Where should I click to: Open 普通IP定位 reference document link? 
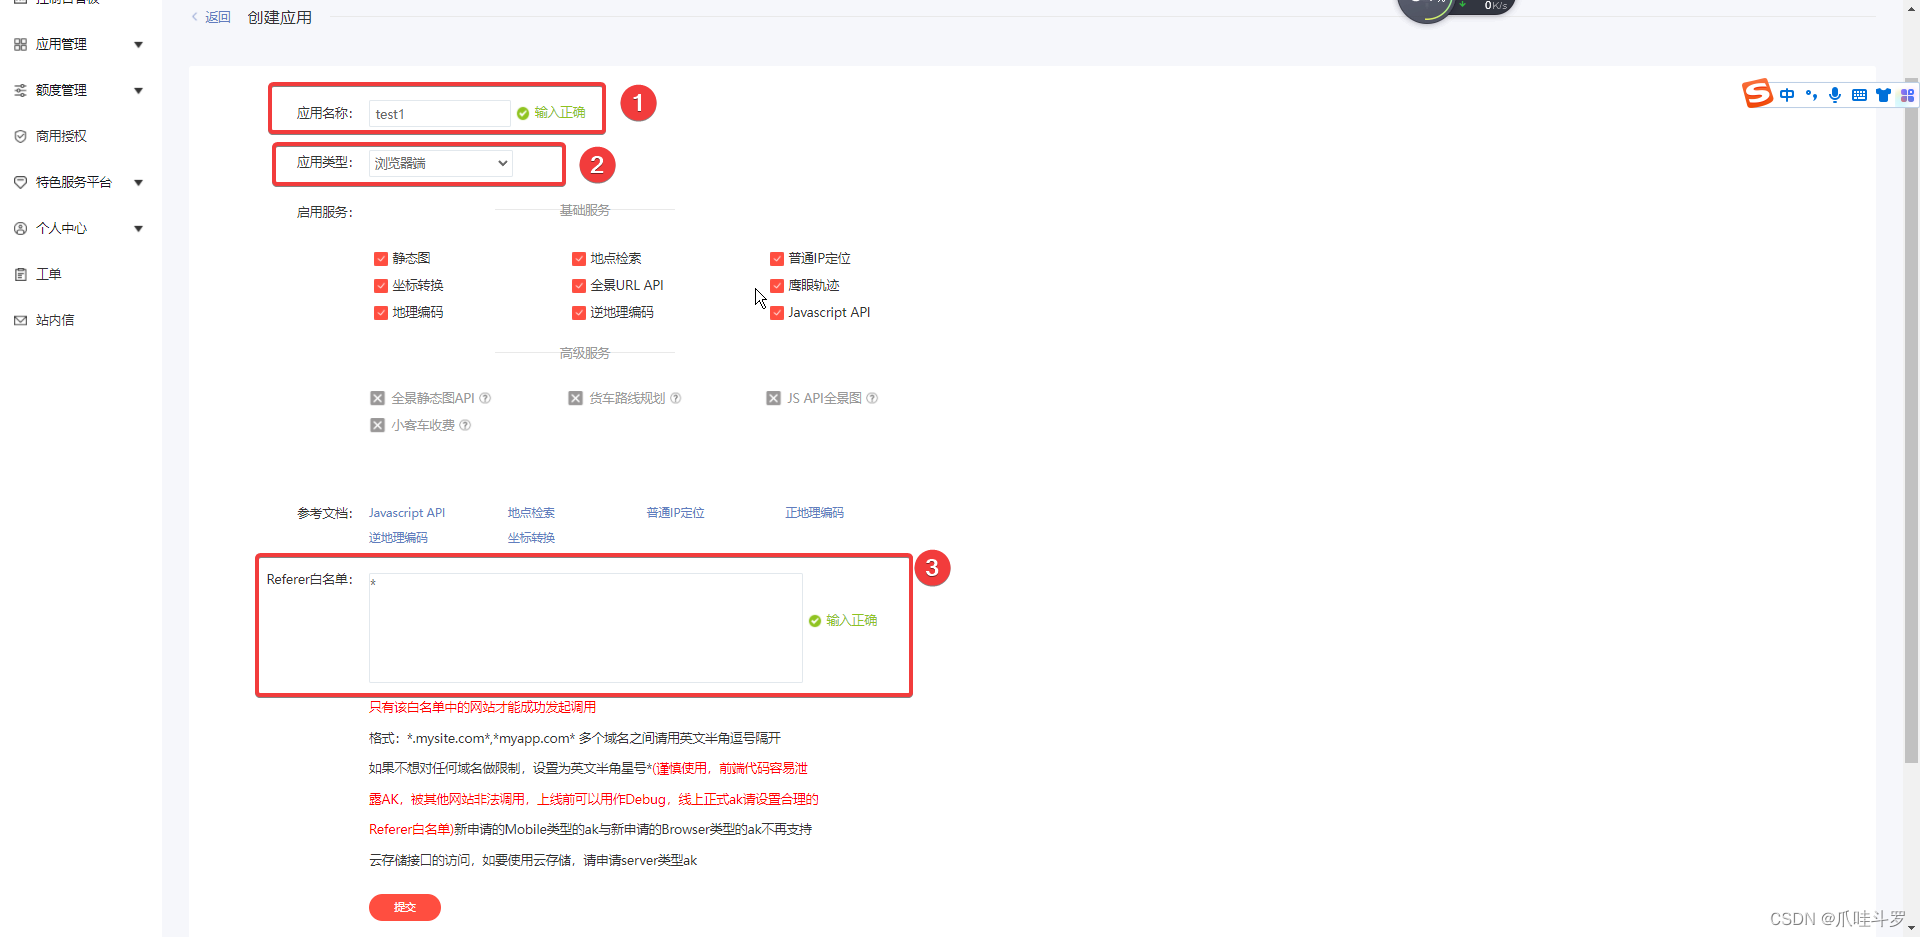pos(675,513)
